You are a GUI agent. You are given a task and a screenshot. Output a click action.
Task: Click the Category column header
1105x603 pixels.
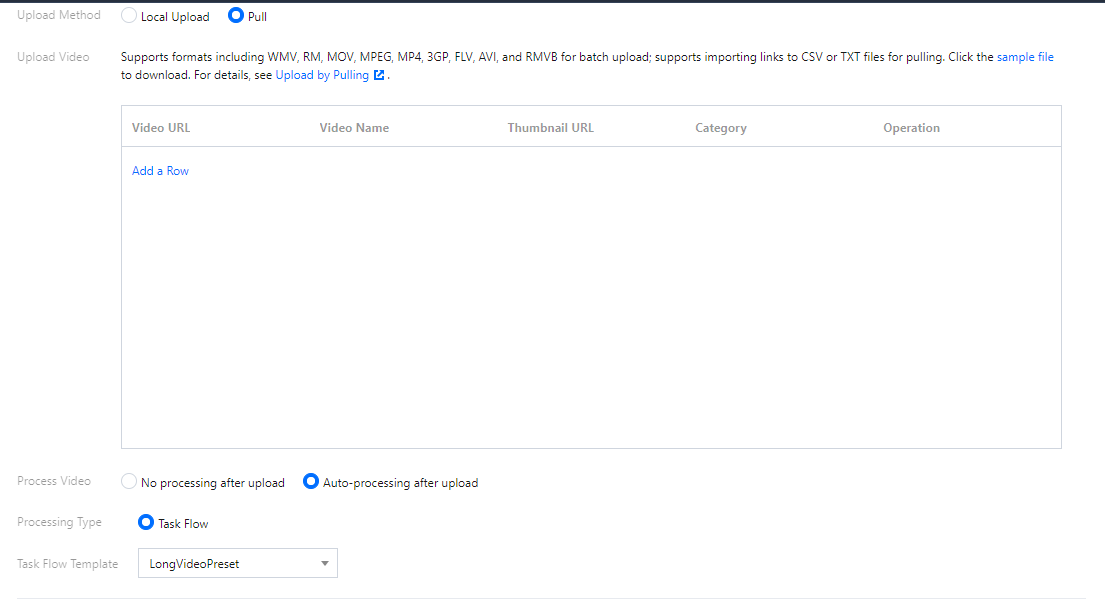(721, 128)
